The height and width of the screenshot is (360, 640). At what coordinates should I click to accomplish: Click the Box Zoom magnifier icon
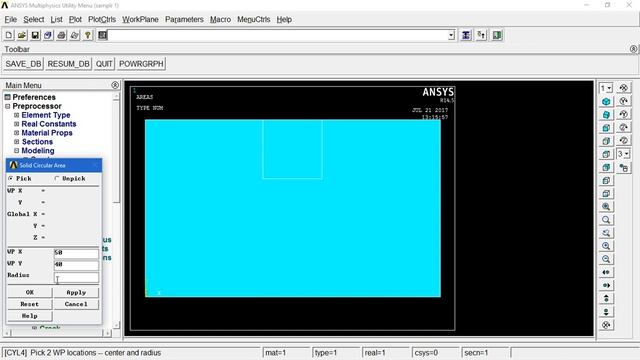606,220
